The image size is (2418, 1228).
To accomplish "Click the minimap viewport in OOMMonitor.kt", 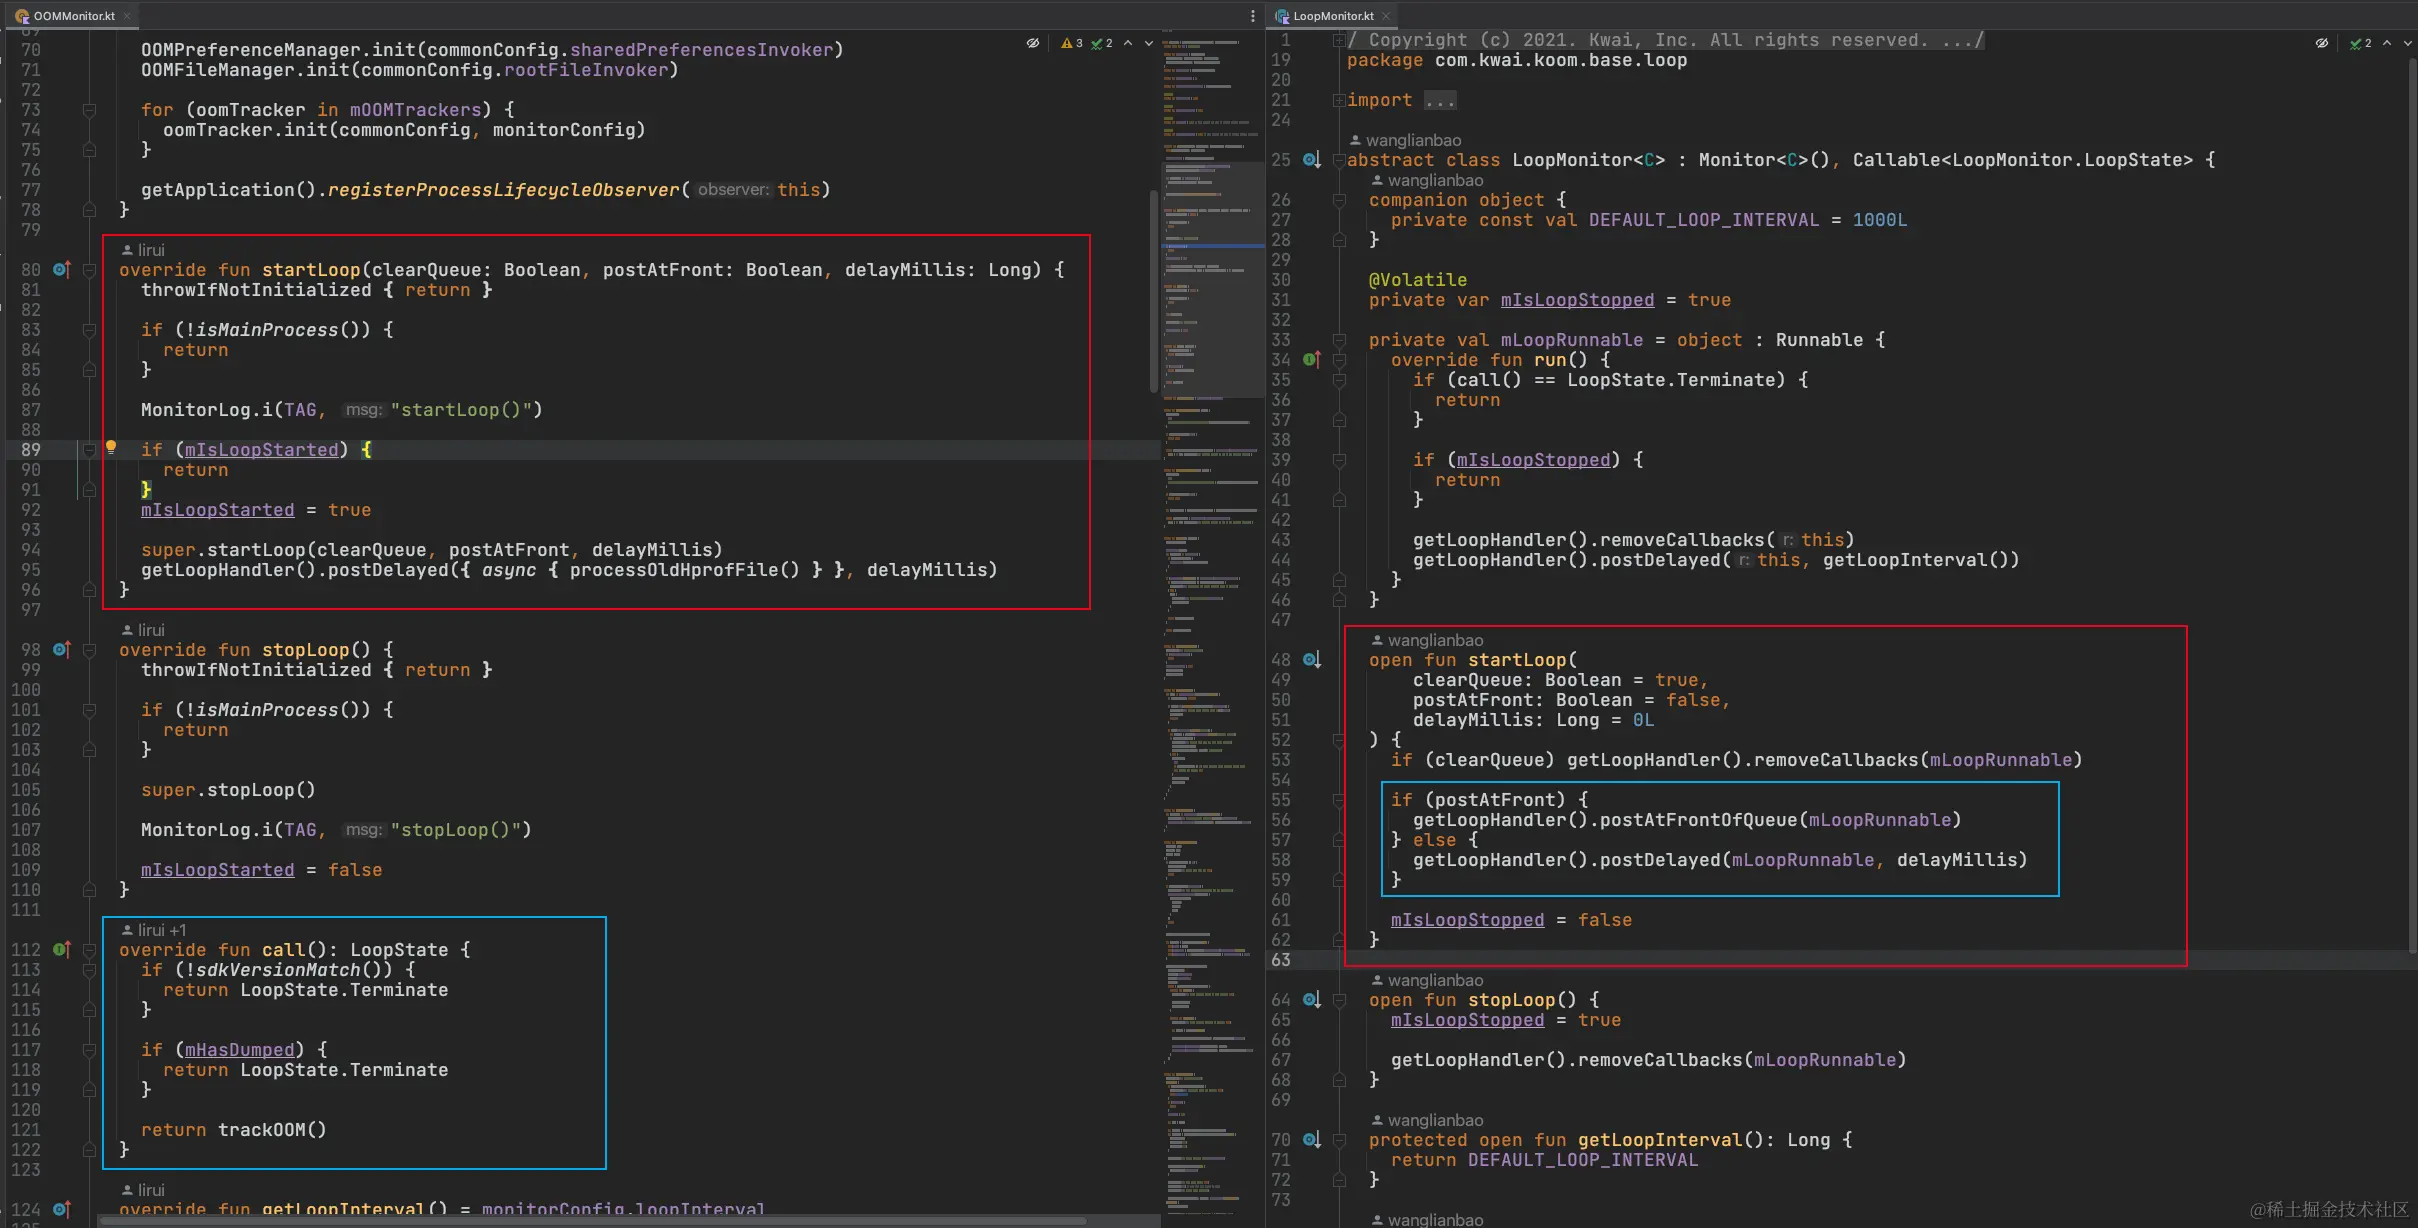I will (x=1213, y=280).
